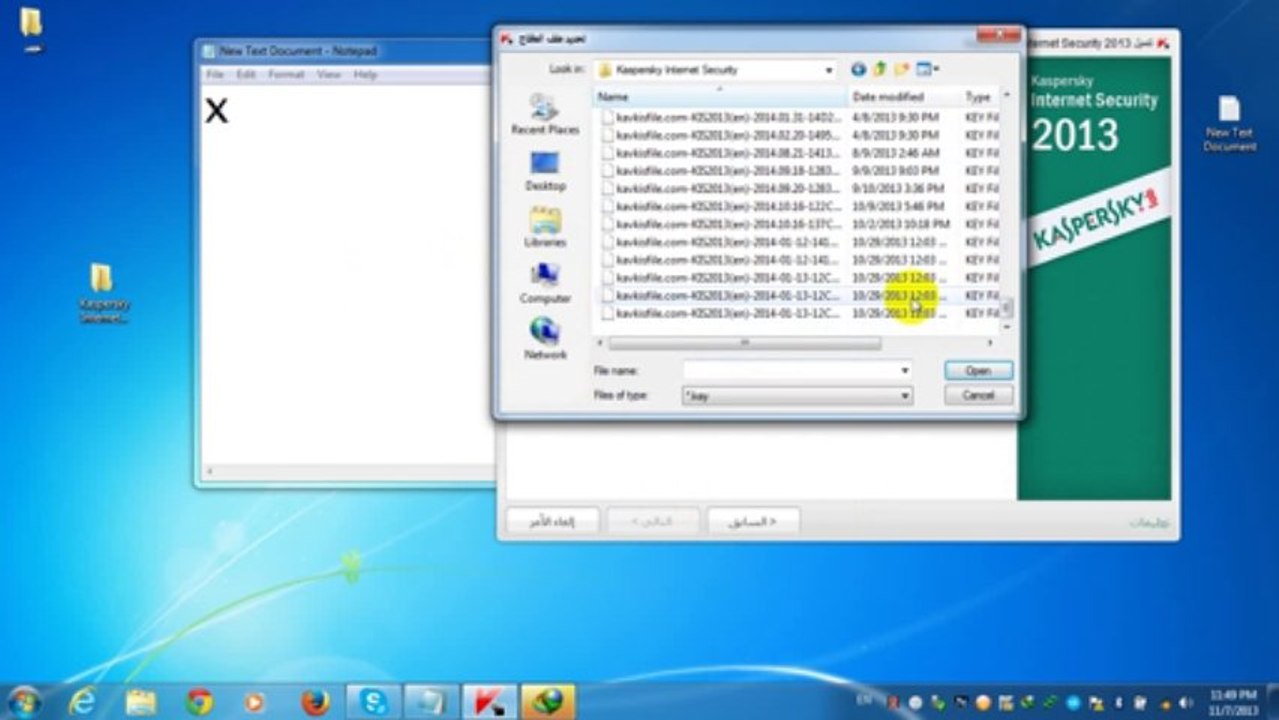Open Windows Explorer from the taskbar
This screenshot has width=1279, height=720.
[x=140, y=702]
